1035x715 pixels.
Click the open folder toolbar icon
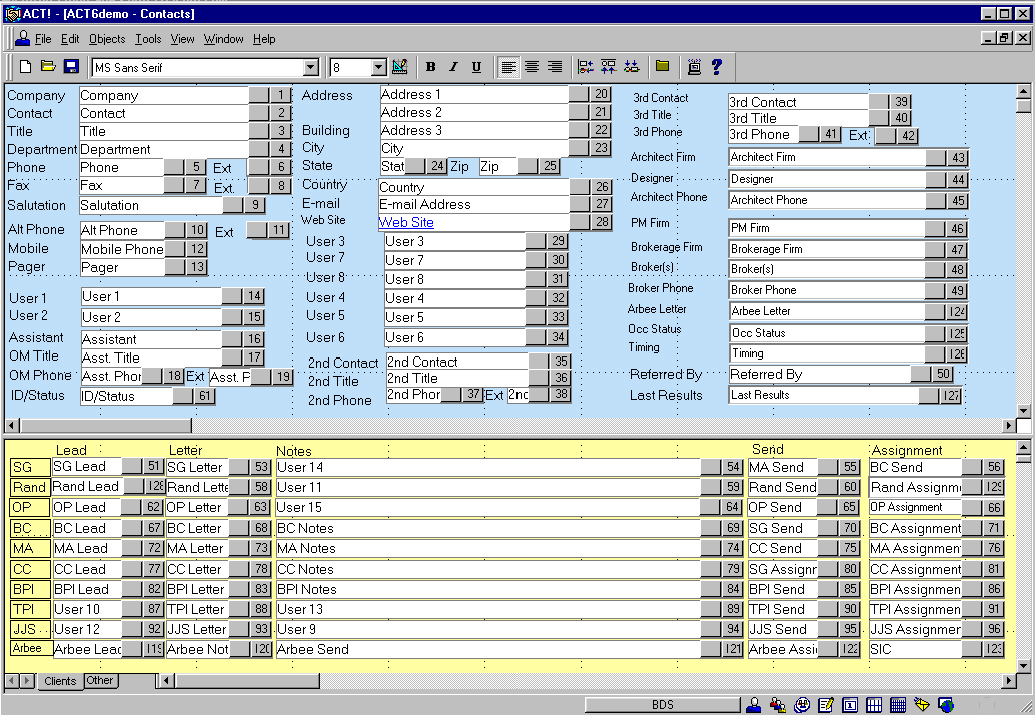48,67
